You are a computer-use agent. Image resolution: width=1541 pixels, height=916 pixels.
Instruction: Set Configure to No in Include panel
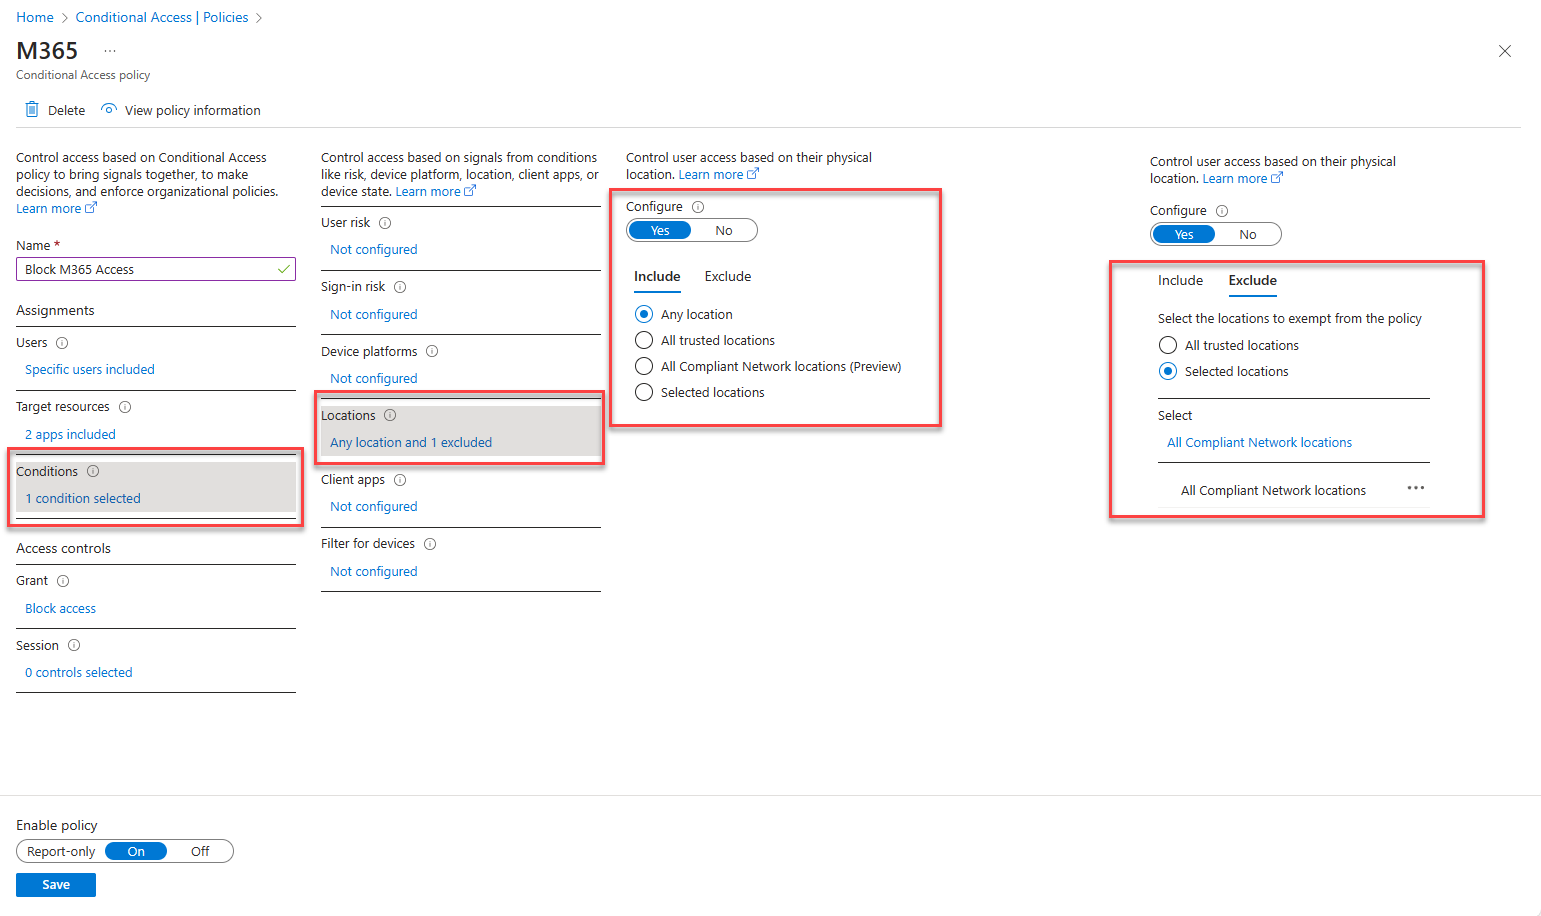724,231
